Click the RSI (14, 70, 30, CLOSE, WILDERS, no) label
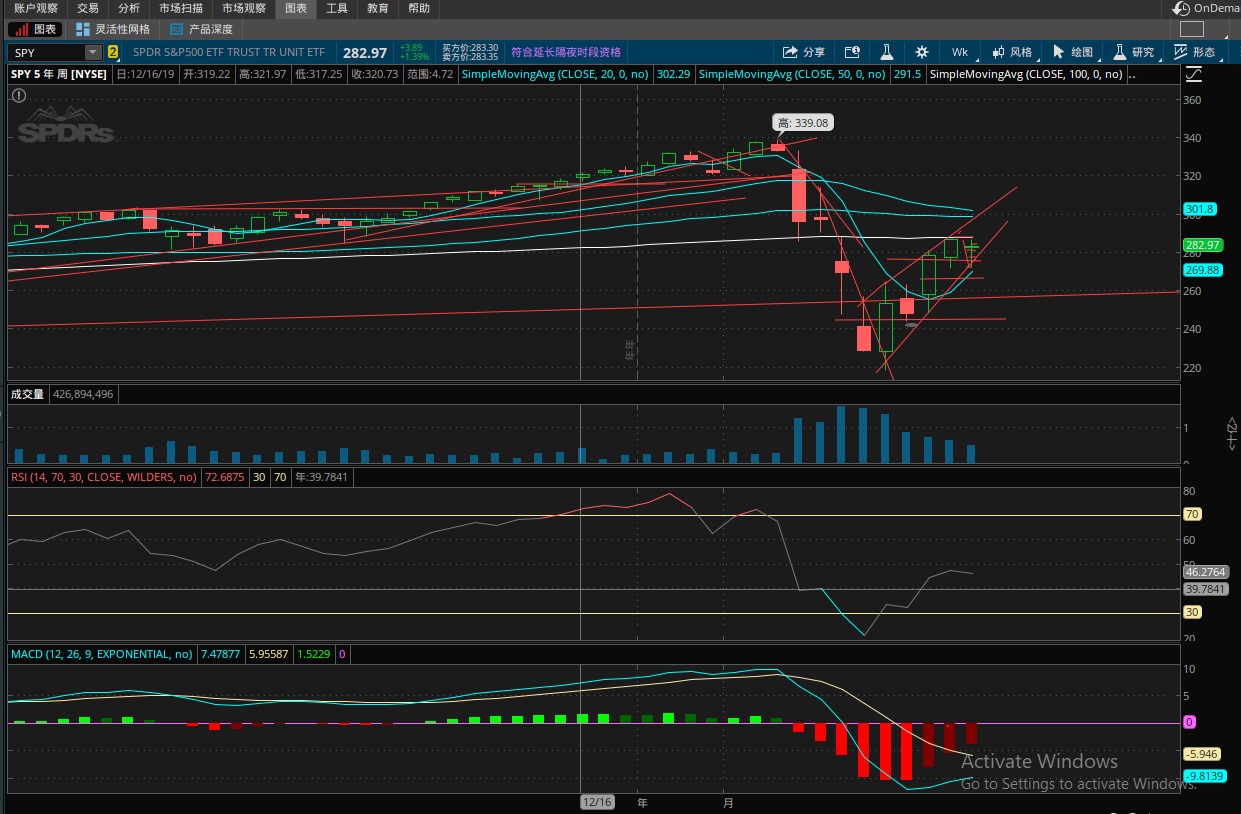The image size is (1241, 814). [x=104, y=477]
